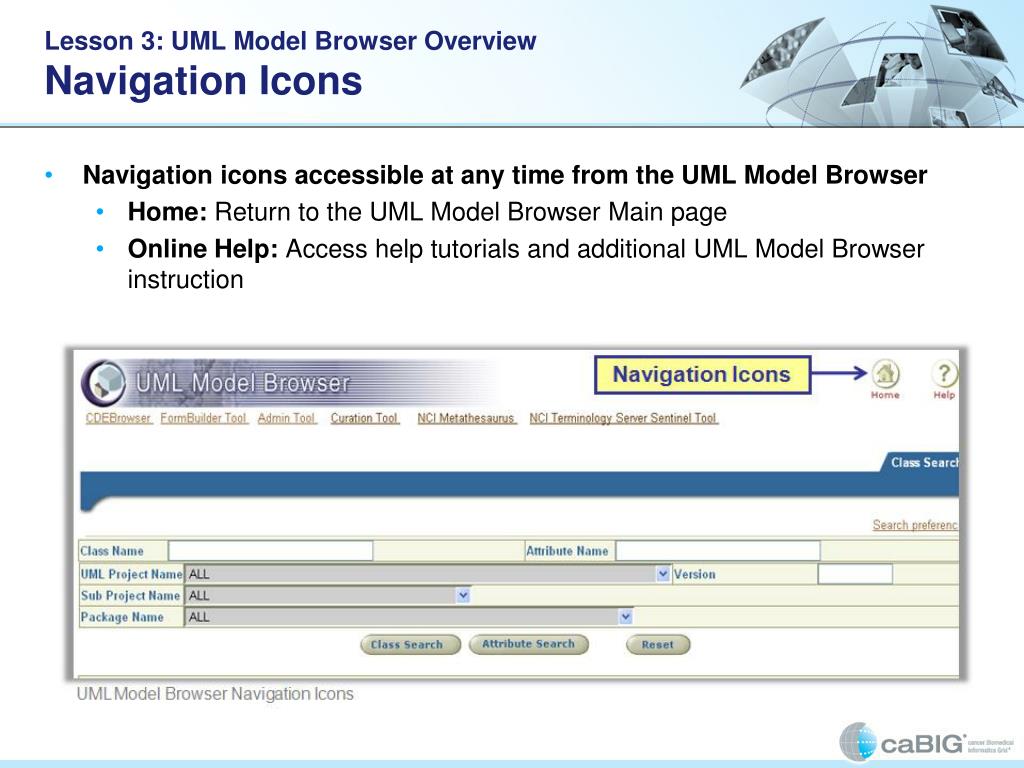The height and width of the screenshot is (768, 1024).
Task: Click the caBIG logo
Action: tap(925, 742)
